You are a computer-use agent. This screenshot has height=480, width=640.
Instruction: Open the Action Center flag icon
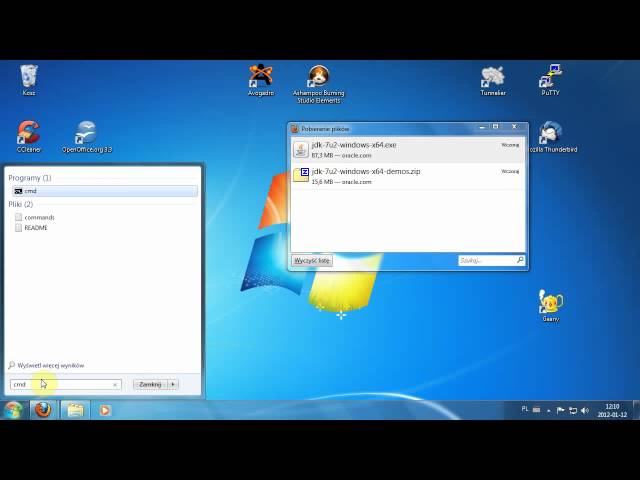(560, 410)
